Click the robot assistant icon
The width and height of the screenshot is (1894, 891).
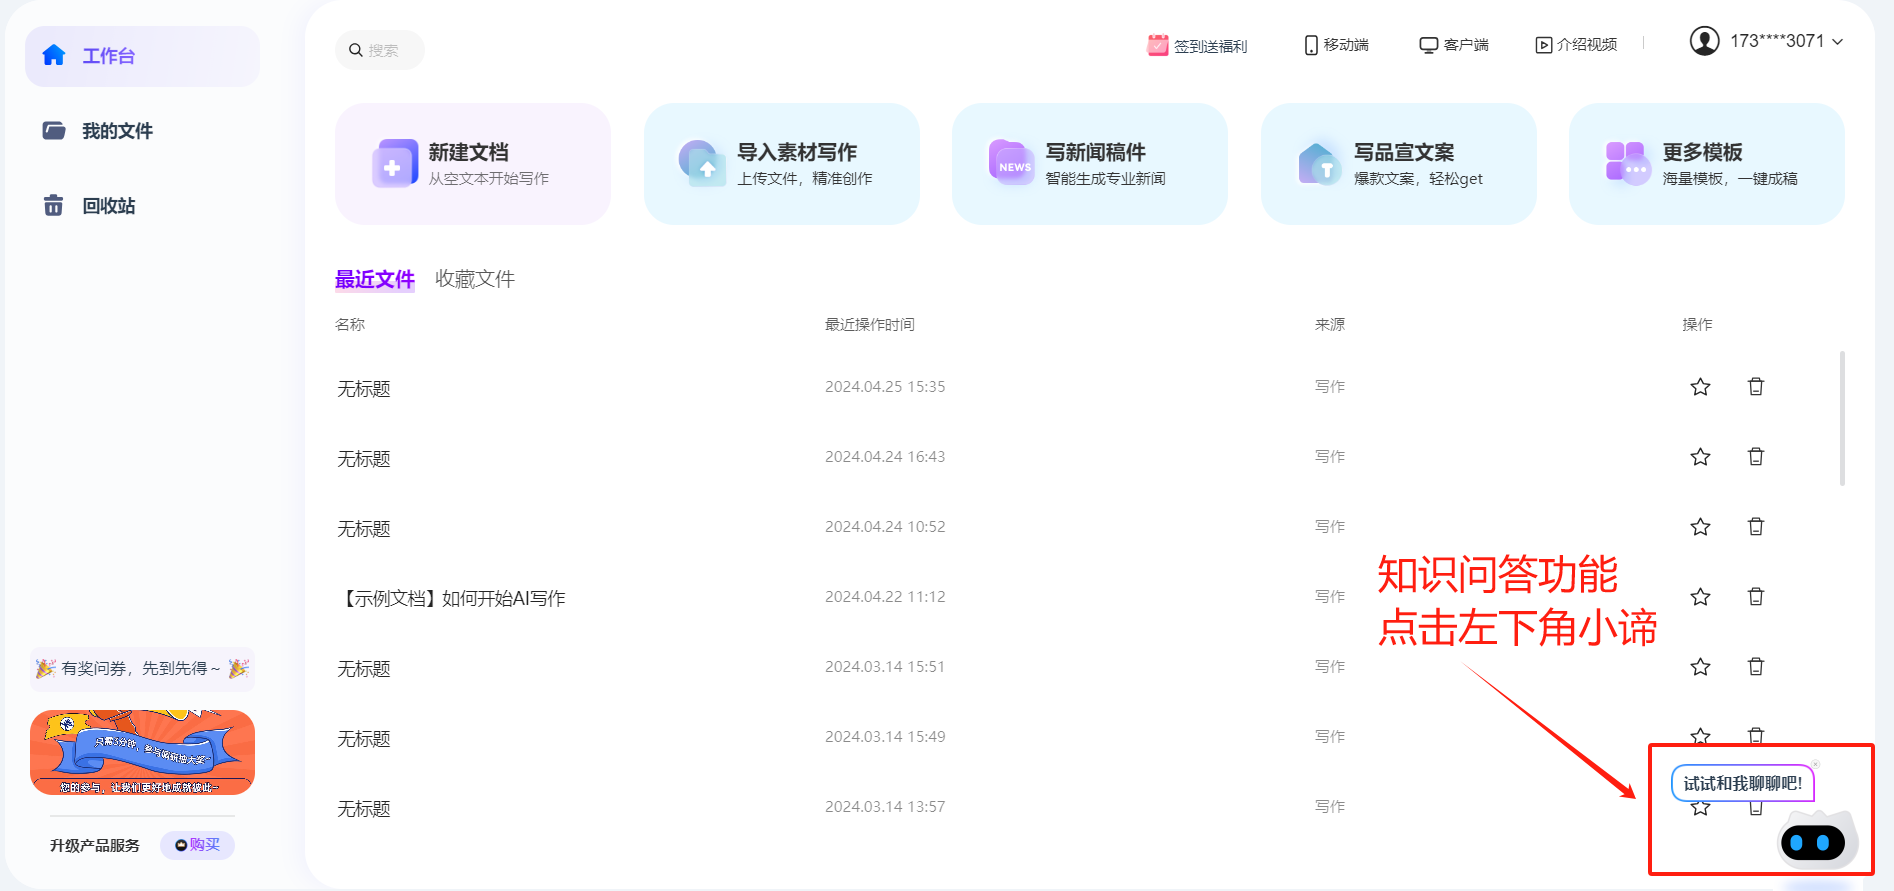[1816, 842]
